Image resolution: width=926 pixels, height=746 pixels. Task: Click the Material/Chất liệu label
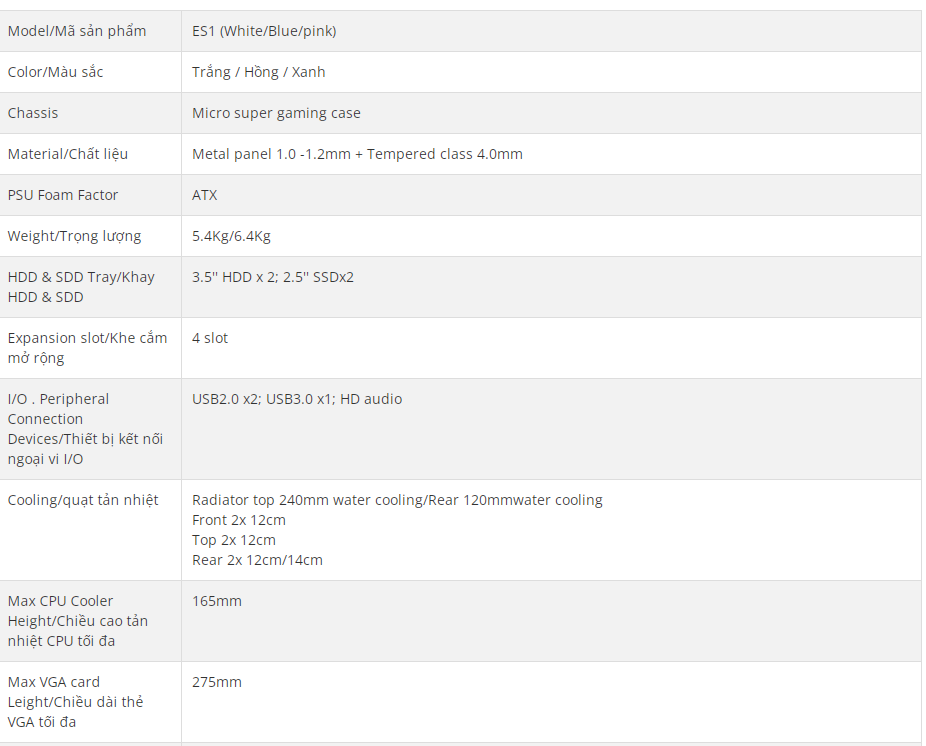tap(68, 154)
